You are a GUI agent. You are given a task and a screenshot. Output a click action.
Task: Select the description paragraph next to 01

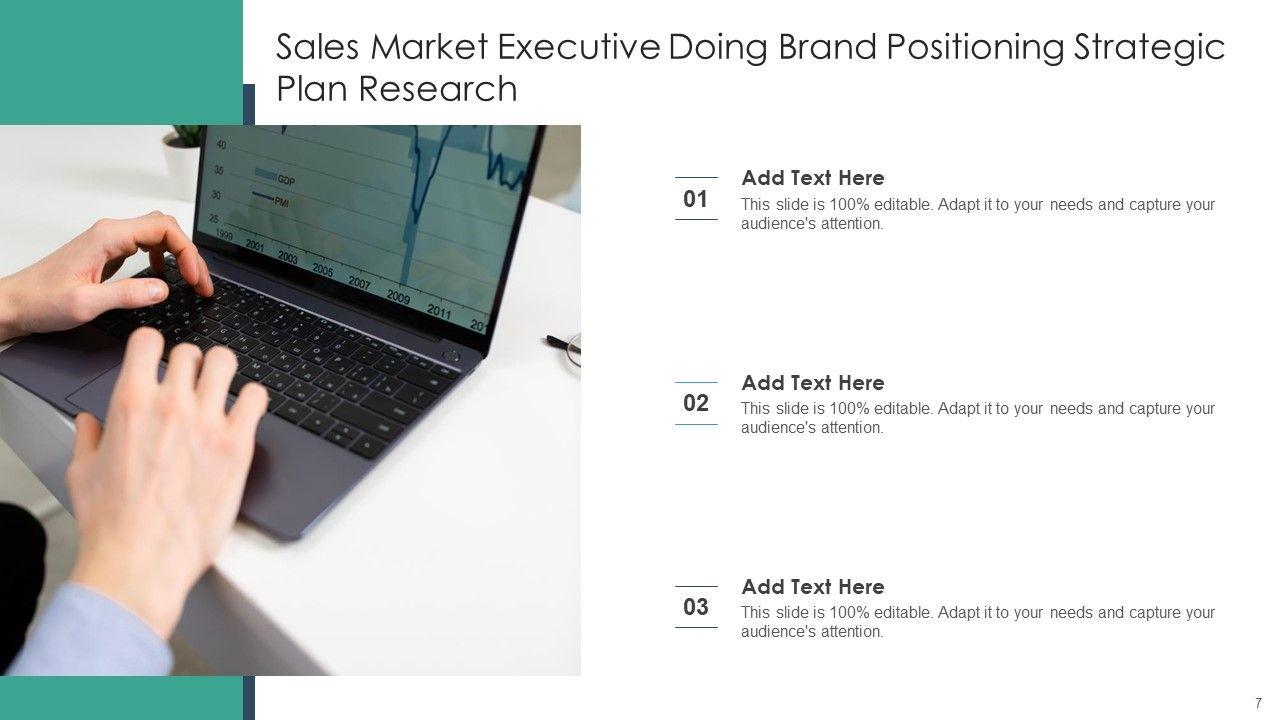[977, 214]
